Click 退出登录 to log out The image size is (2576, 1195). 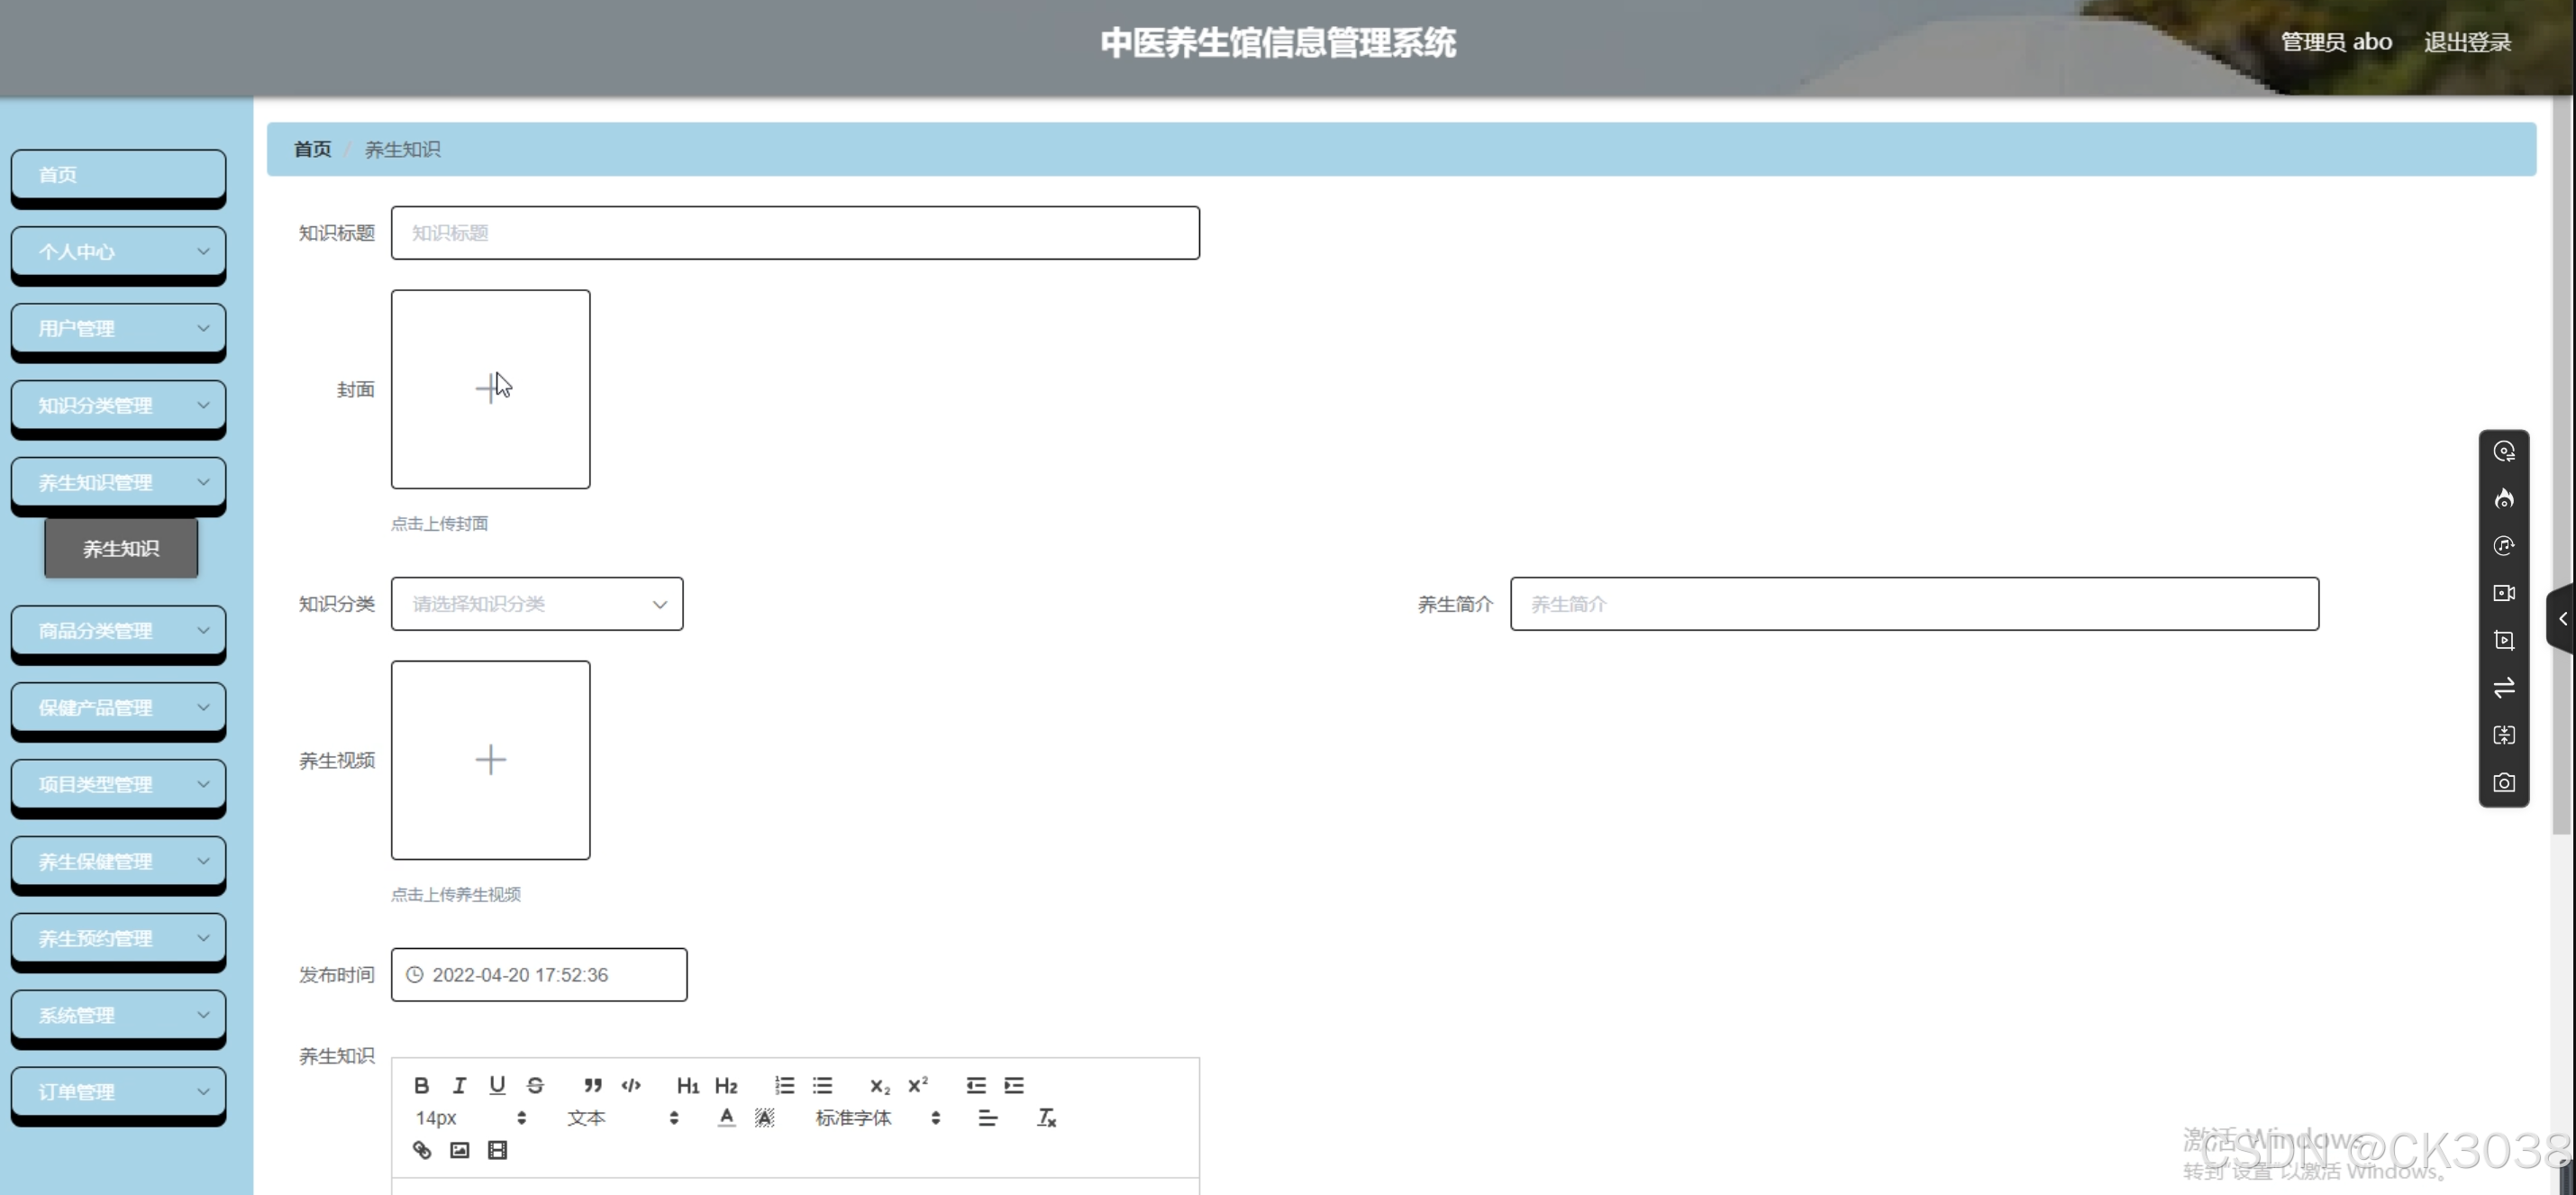click(2467, 42)
